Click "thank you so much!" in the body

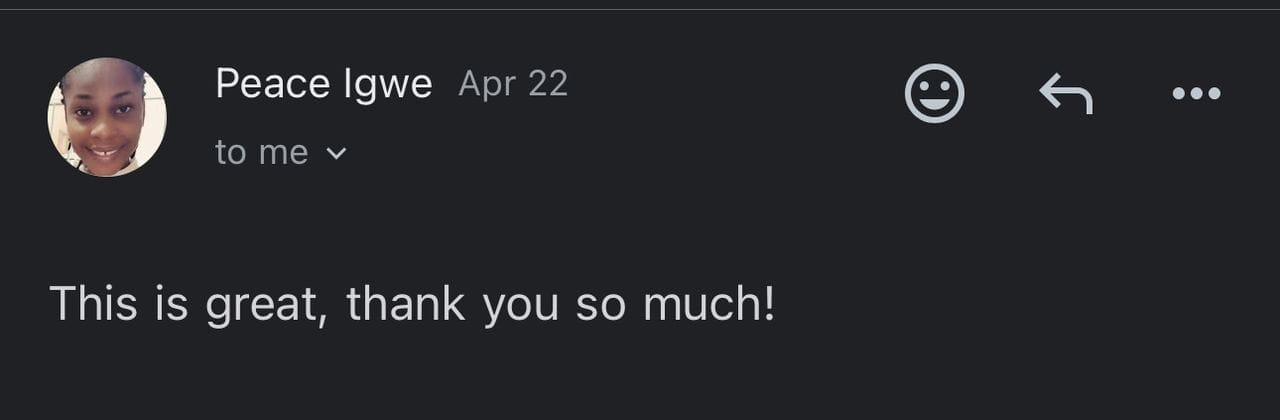560,303
